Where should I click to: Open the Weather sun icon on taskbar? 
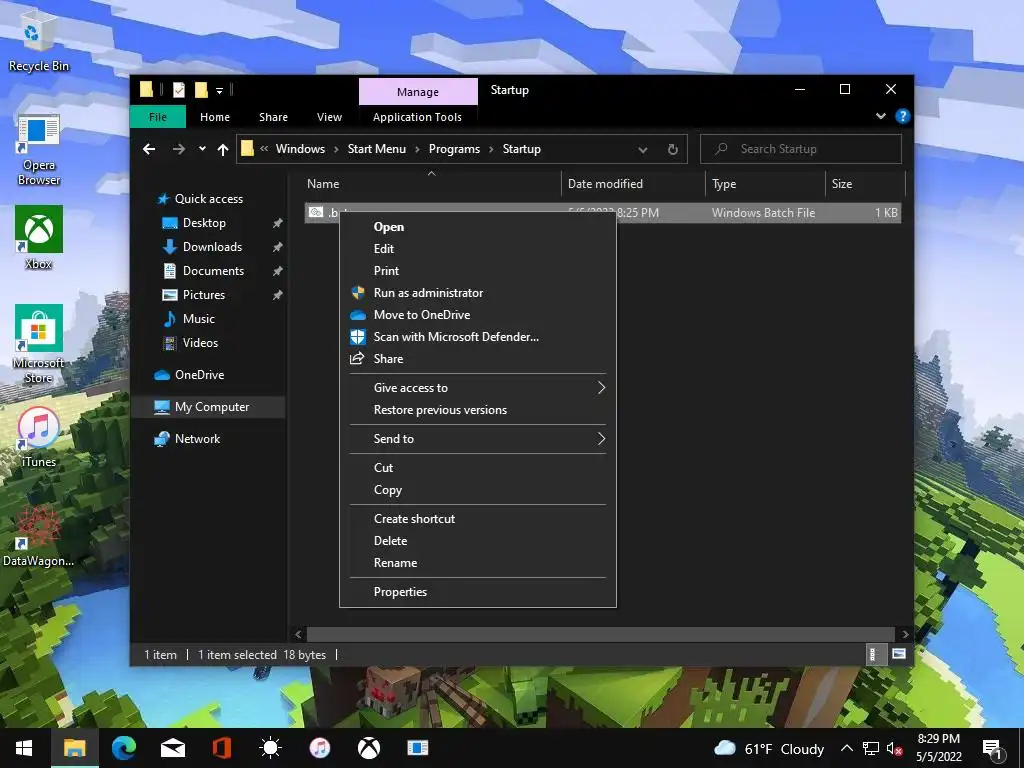click(270, 748)
